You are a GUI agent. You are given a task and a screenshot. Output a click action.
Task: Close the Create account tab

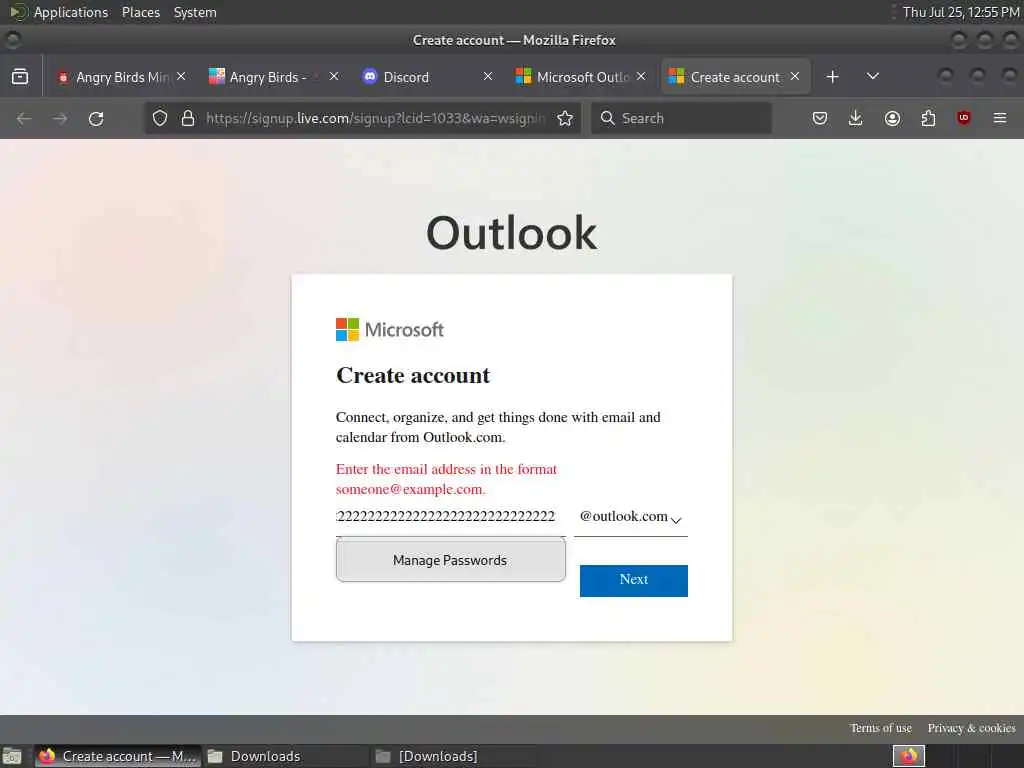pos(795,76)
